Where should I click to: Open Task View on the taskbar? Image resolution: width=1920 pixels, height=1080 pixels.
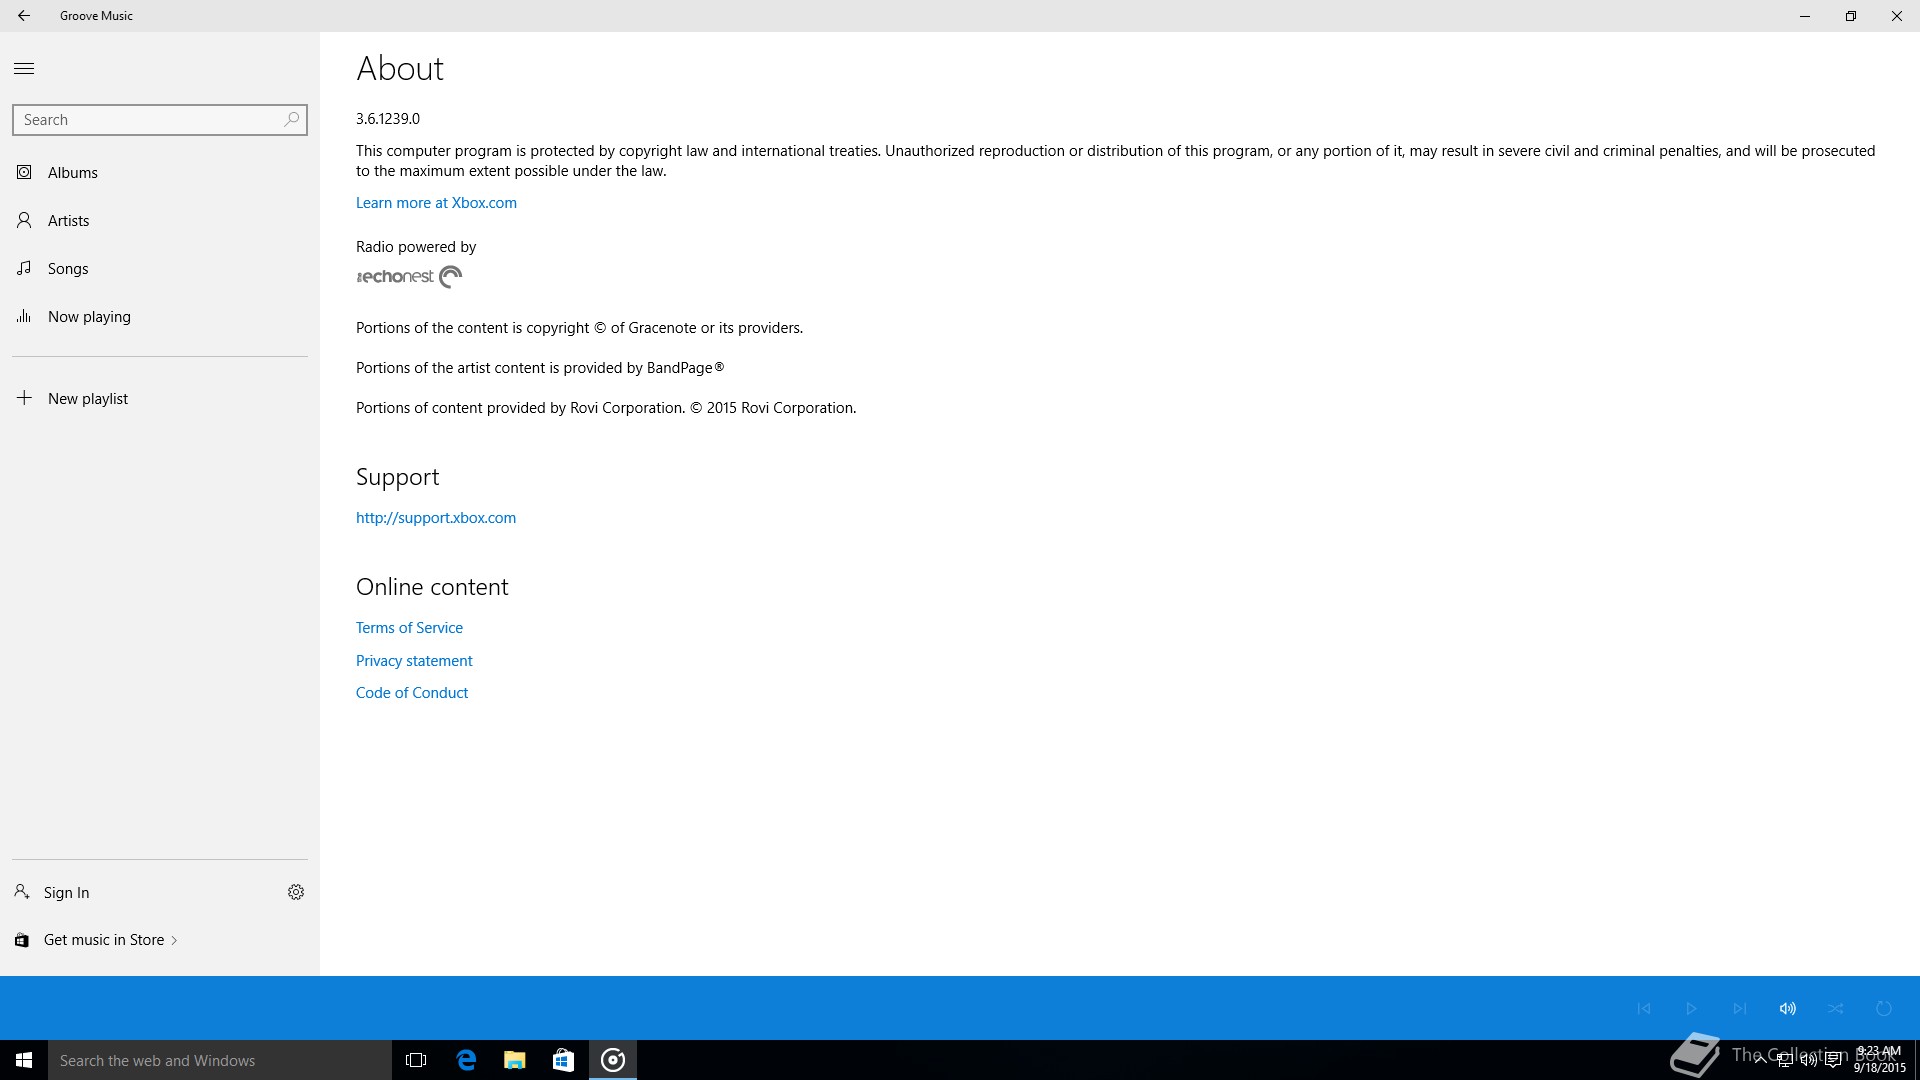click(416, 1060)
